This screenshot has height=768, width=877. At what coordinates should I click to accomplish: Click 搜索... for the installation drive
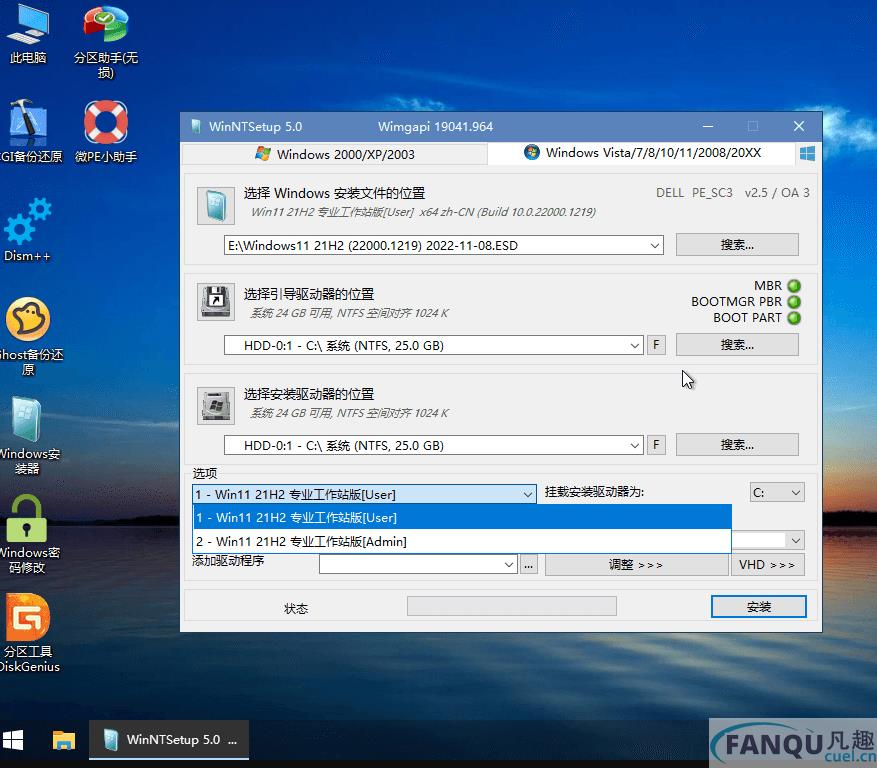click(x=737, y=445)
